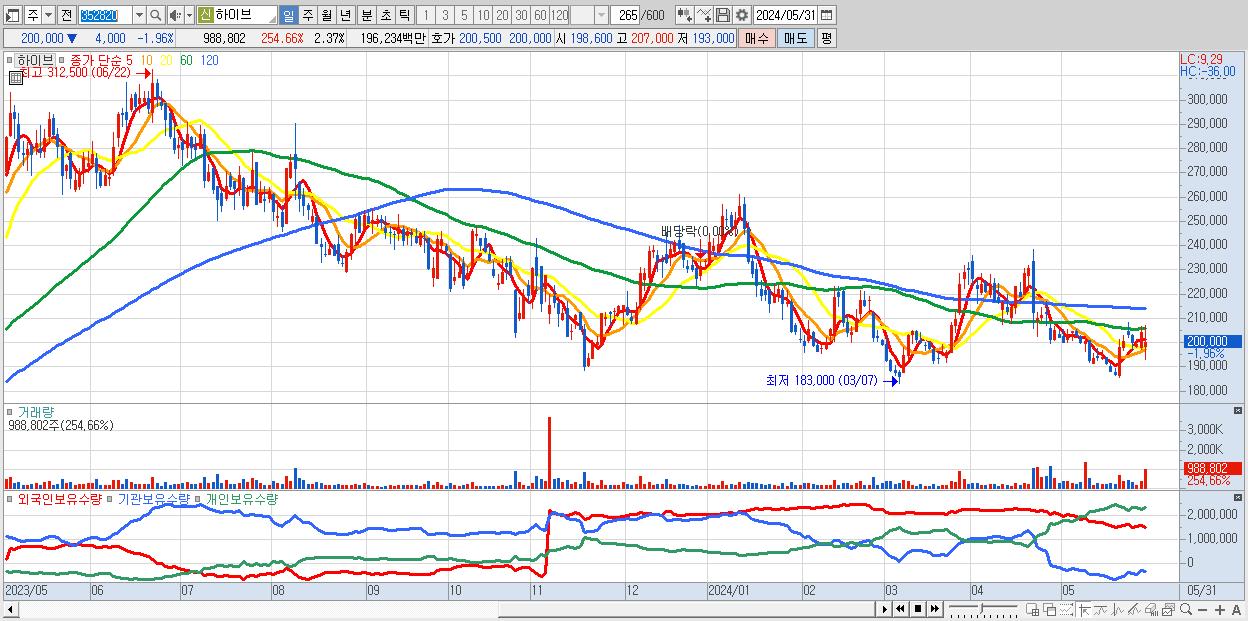Click the plus zoom-in icon

1220,610
